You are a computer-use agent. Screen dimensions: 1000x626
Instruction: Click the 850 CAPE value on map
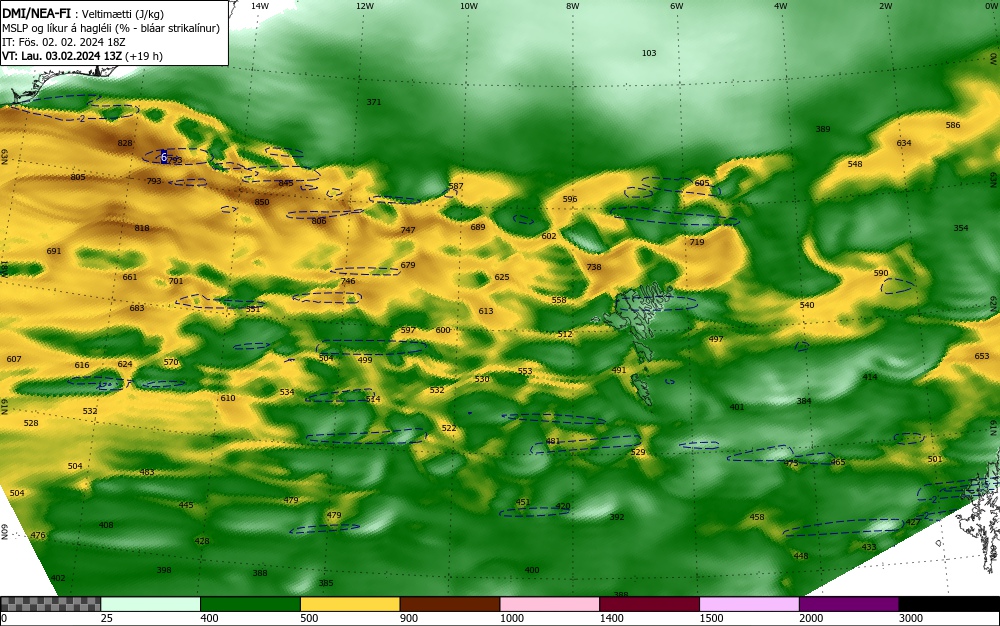pos(261,202)
